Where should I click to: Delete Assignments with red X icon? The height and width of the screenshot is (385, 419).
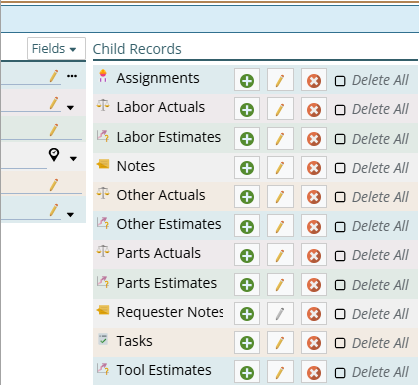(x=314, y=80)
